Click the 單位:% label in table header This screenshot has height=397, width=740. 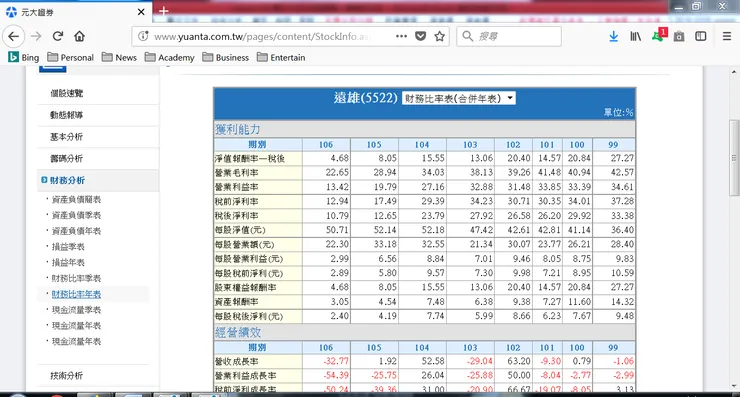click(x=618, y=112)
